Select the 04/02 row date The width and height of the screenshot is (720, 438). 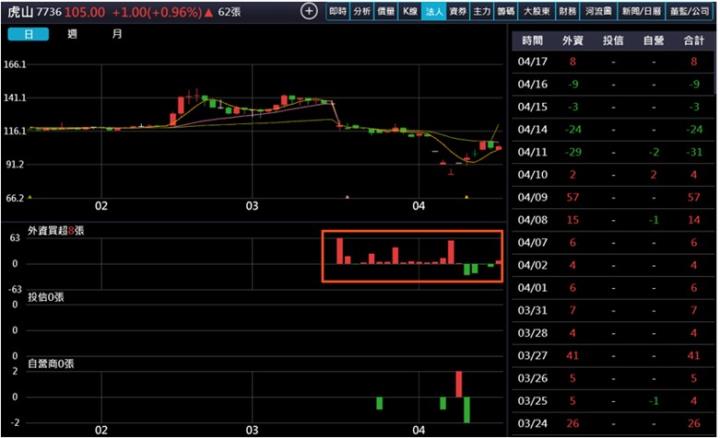[533, 265]
